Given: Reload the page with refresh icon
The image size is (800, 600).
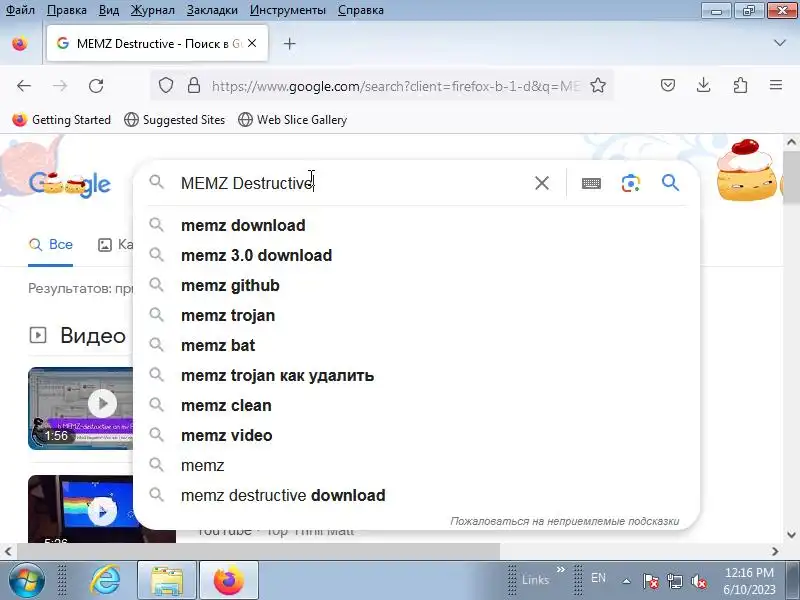Looking at the screenshot, I should pyautogui.click(x=96, y=86).
